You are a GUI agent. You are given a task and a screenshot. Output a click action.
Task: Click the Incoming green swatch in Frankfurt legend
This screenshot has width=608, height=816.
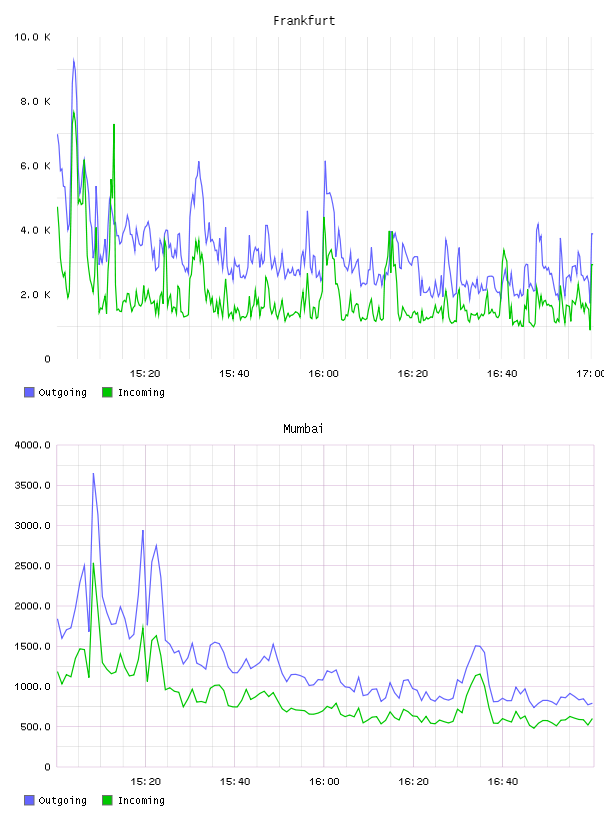tap(107, 392)
